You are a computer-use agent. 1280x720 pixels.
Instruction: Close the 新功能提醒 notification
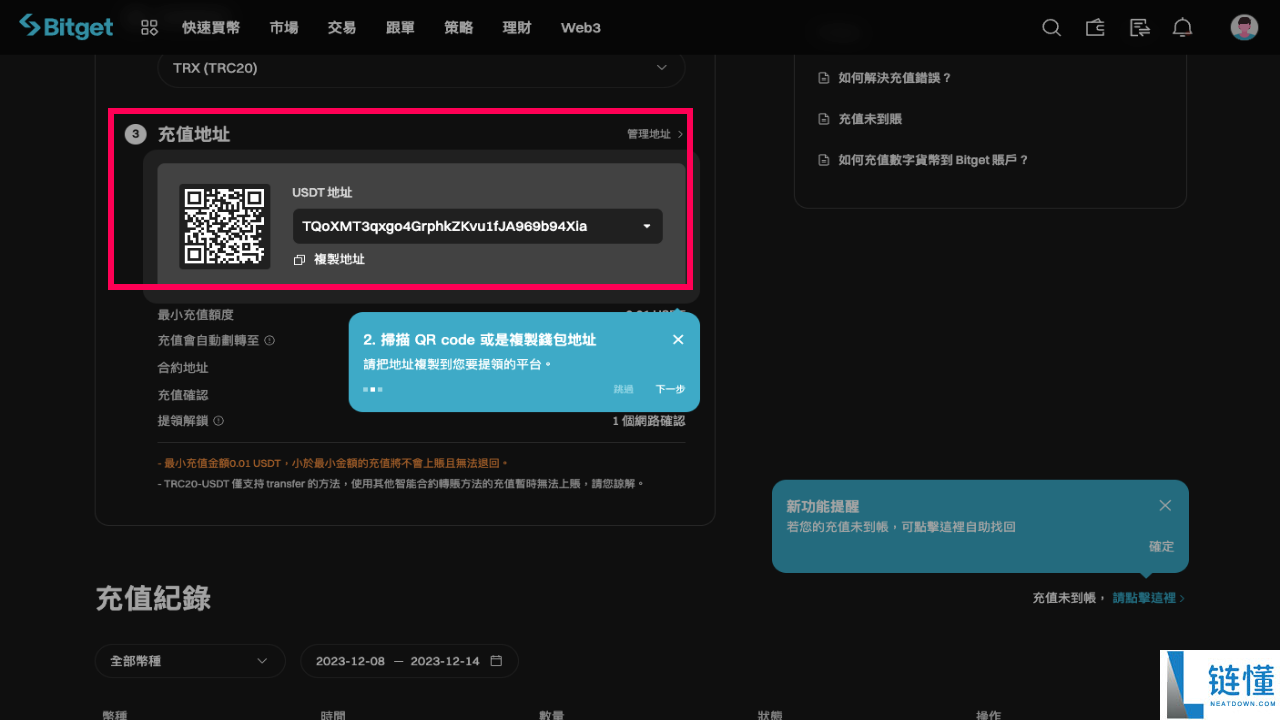1165,505
